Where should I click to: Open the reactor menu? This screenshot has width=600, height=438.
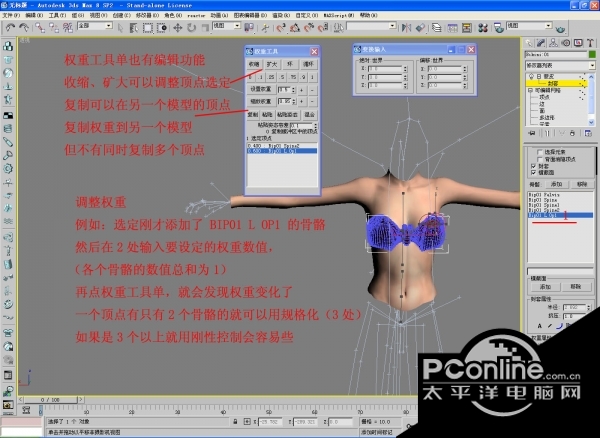tap(196, 15)
